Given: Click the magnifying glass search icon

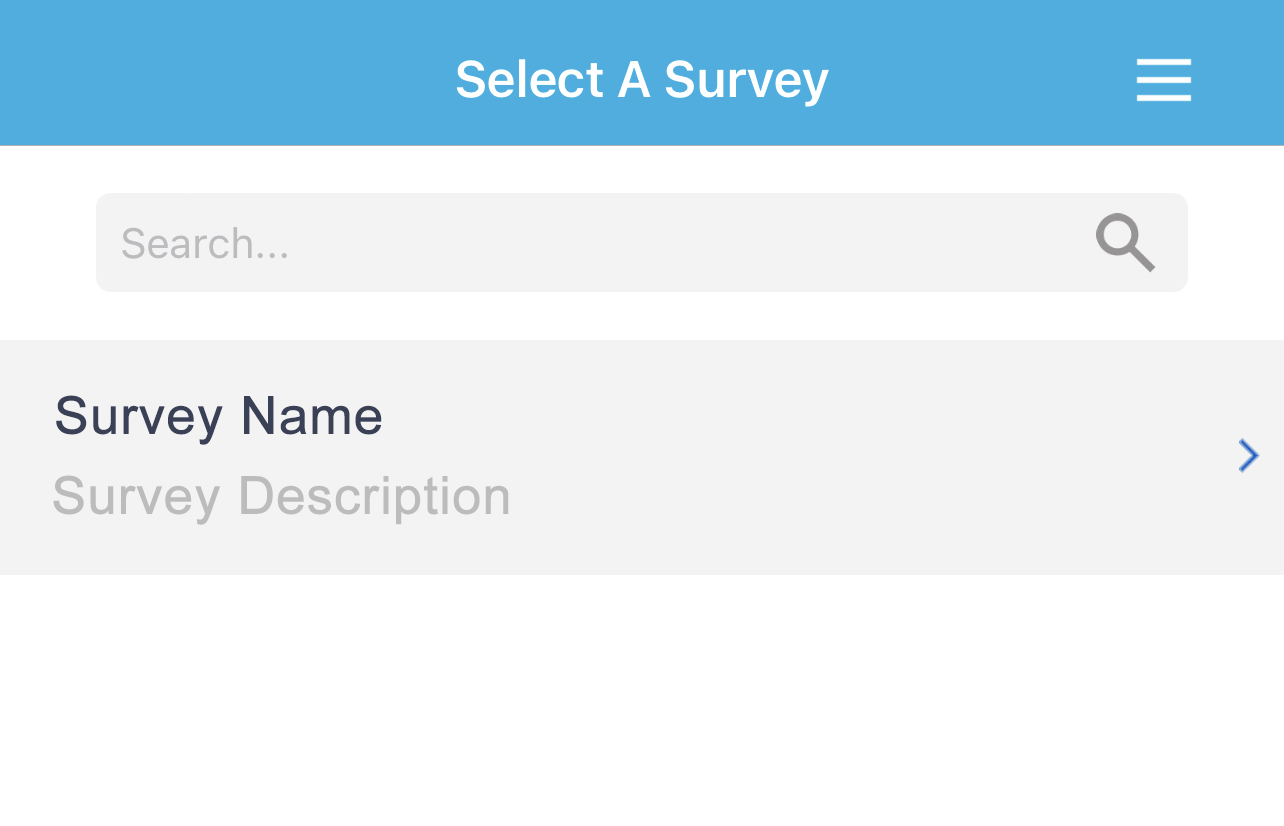Looking at the screenshot, I should point(1125,242).
